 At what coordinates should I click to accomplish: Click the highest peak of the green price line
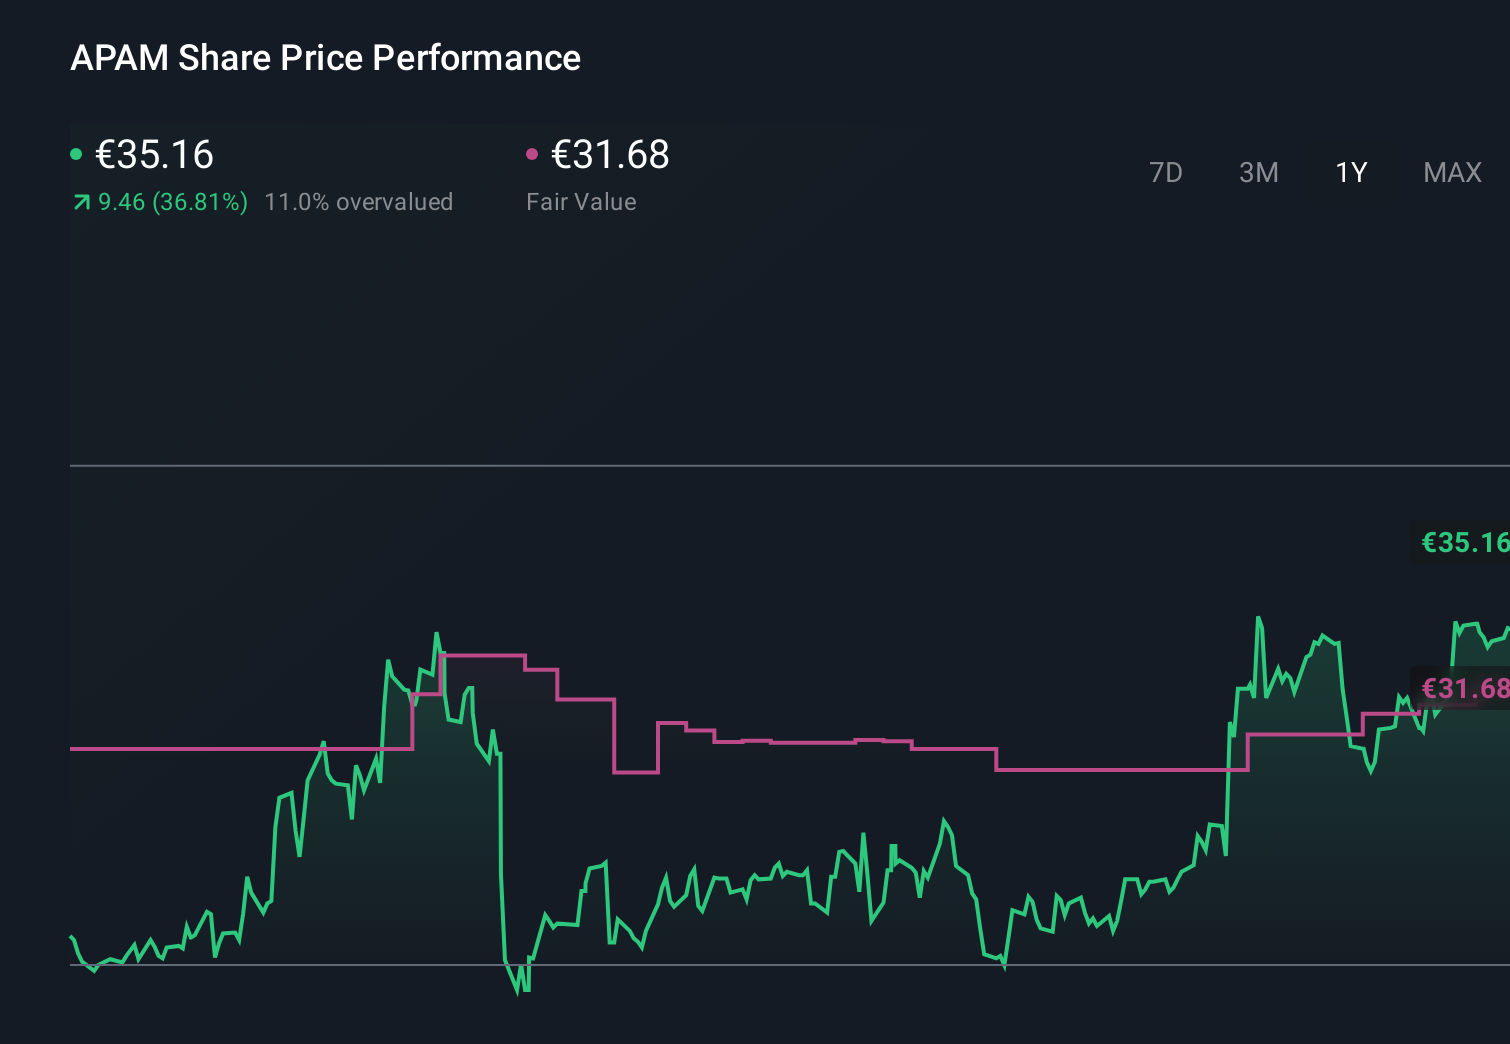point(1259,617)
